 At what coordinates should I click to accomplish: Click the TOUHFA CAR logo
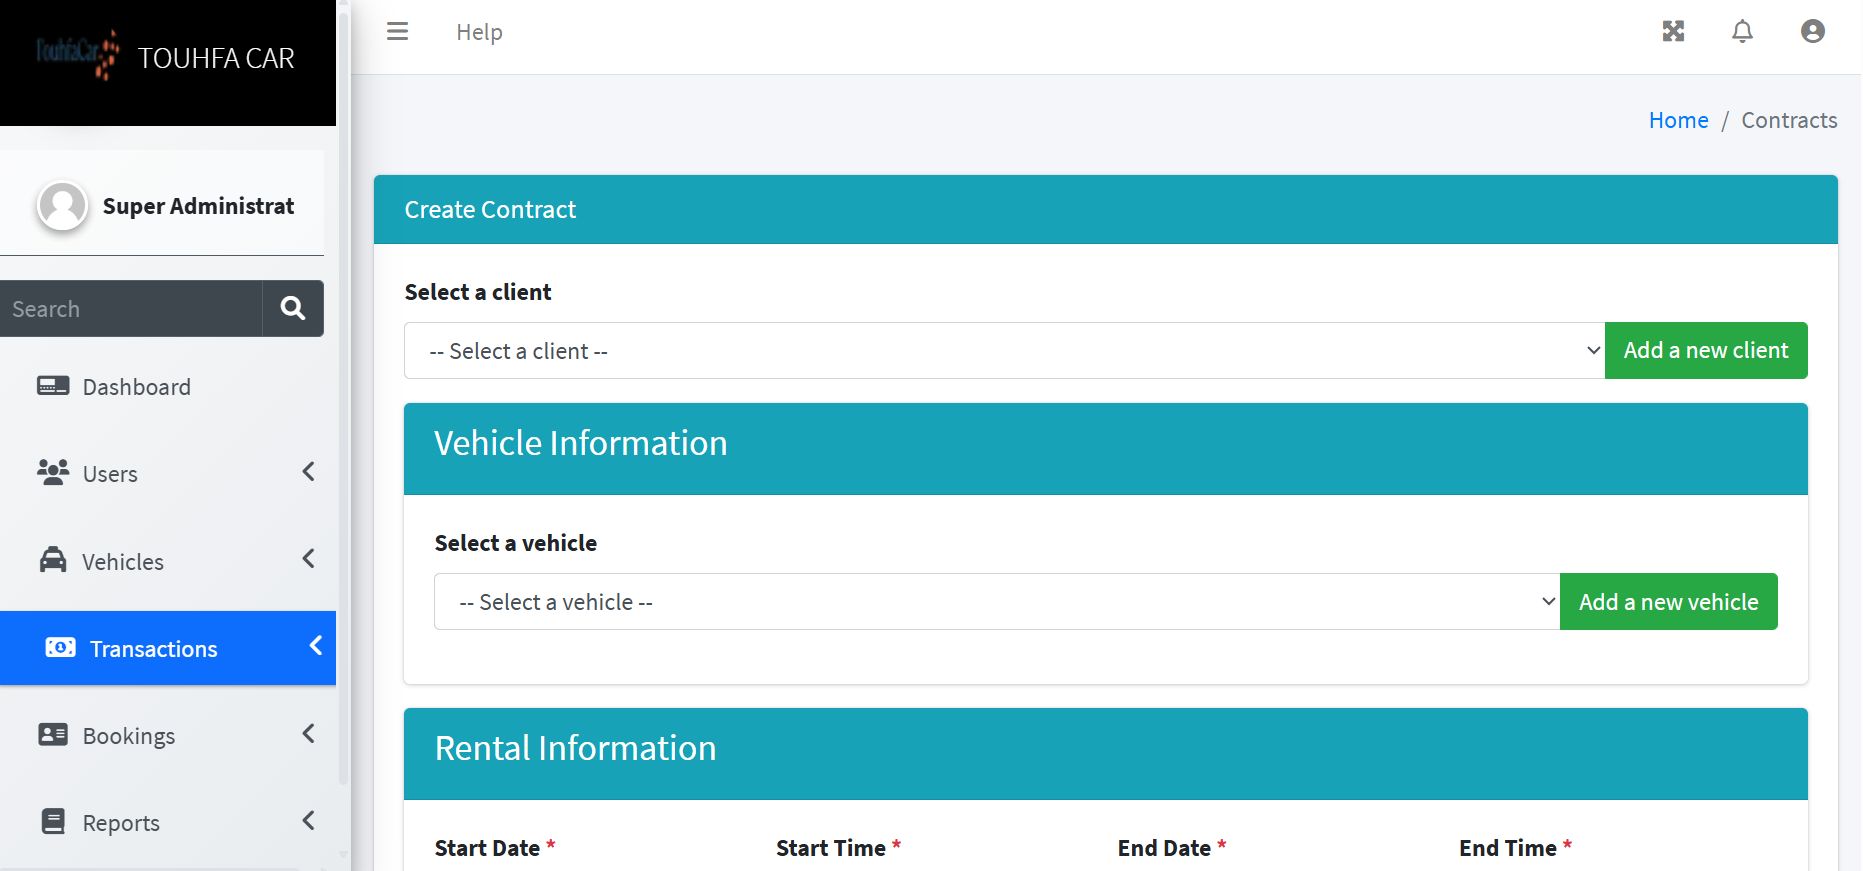pyautogui.click(x=78, y=55)
